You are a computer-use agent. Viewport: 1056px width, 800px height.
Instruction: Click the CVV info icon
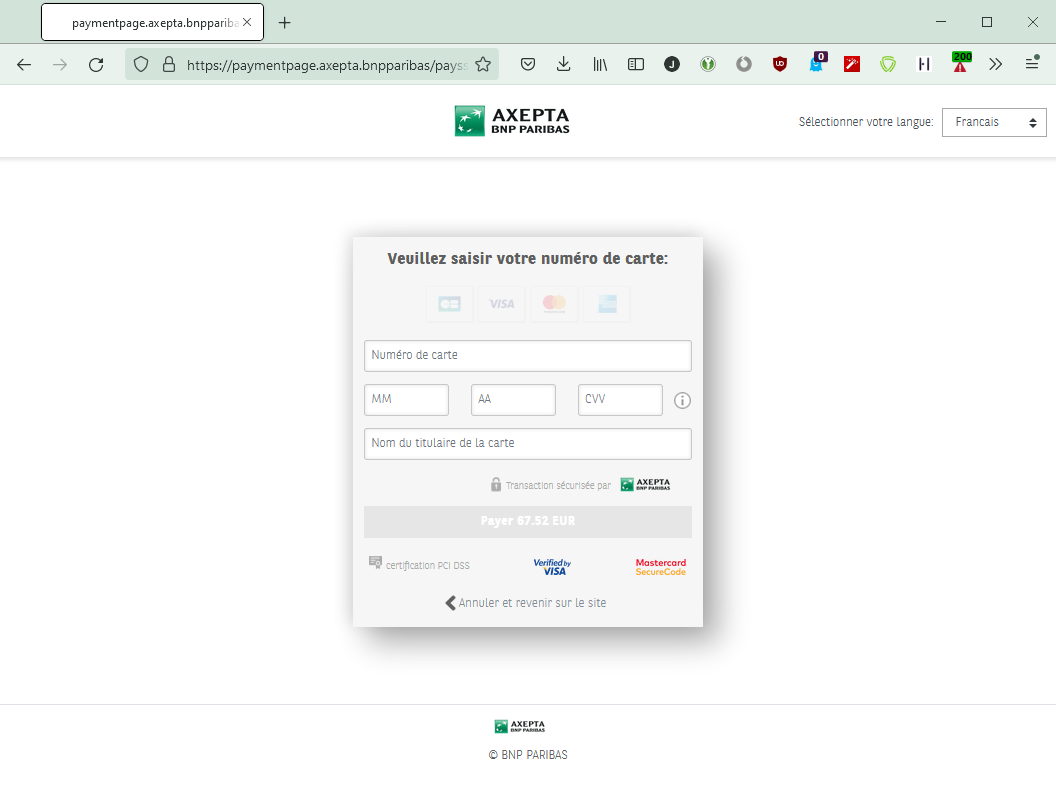682,400
